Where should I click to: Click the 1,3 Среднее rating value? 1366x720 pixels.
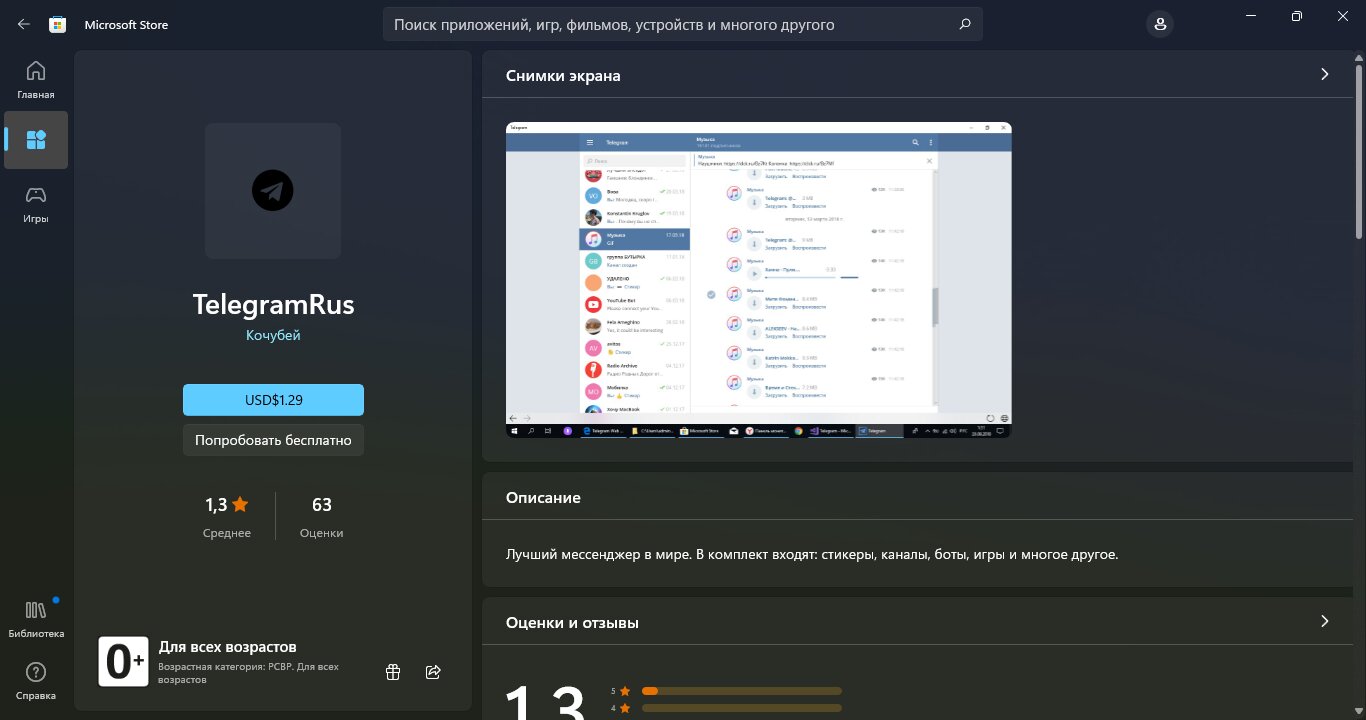(x=227, y=517)
